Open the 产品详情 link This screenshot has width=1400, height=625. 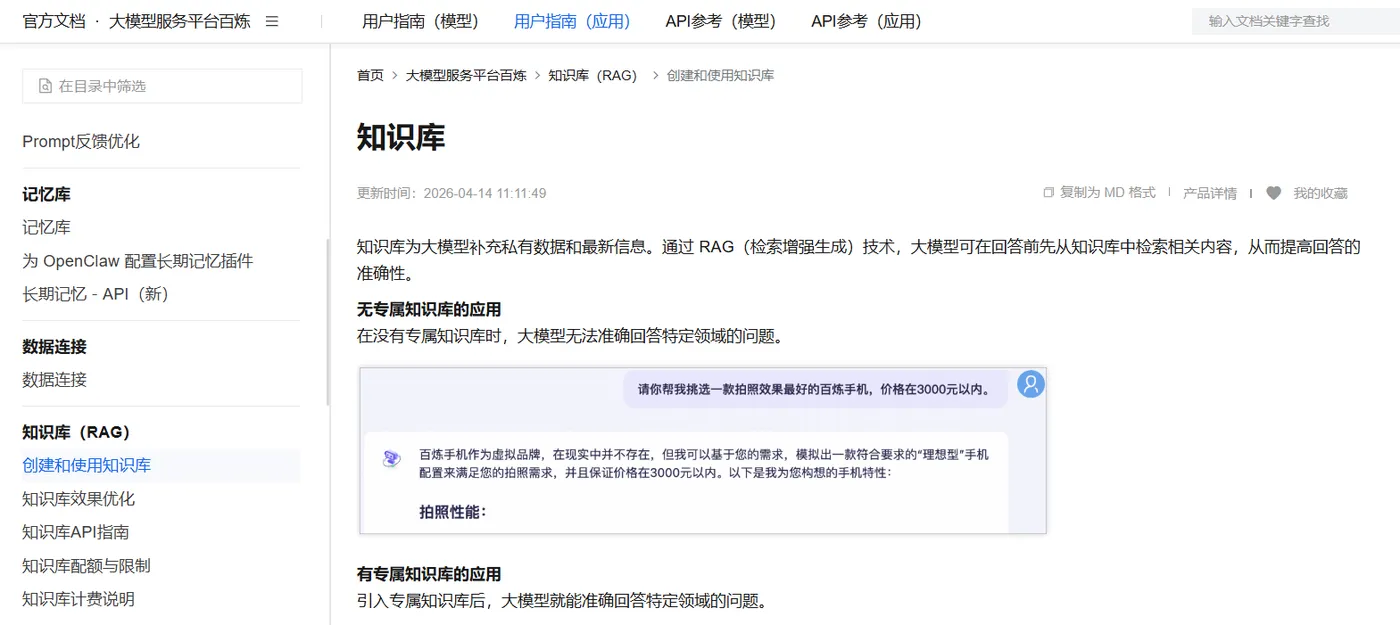pos(1210,193)
